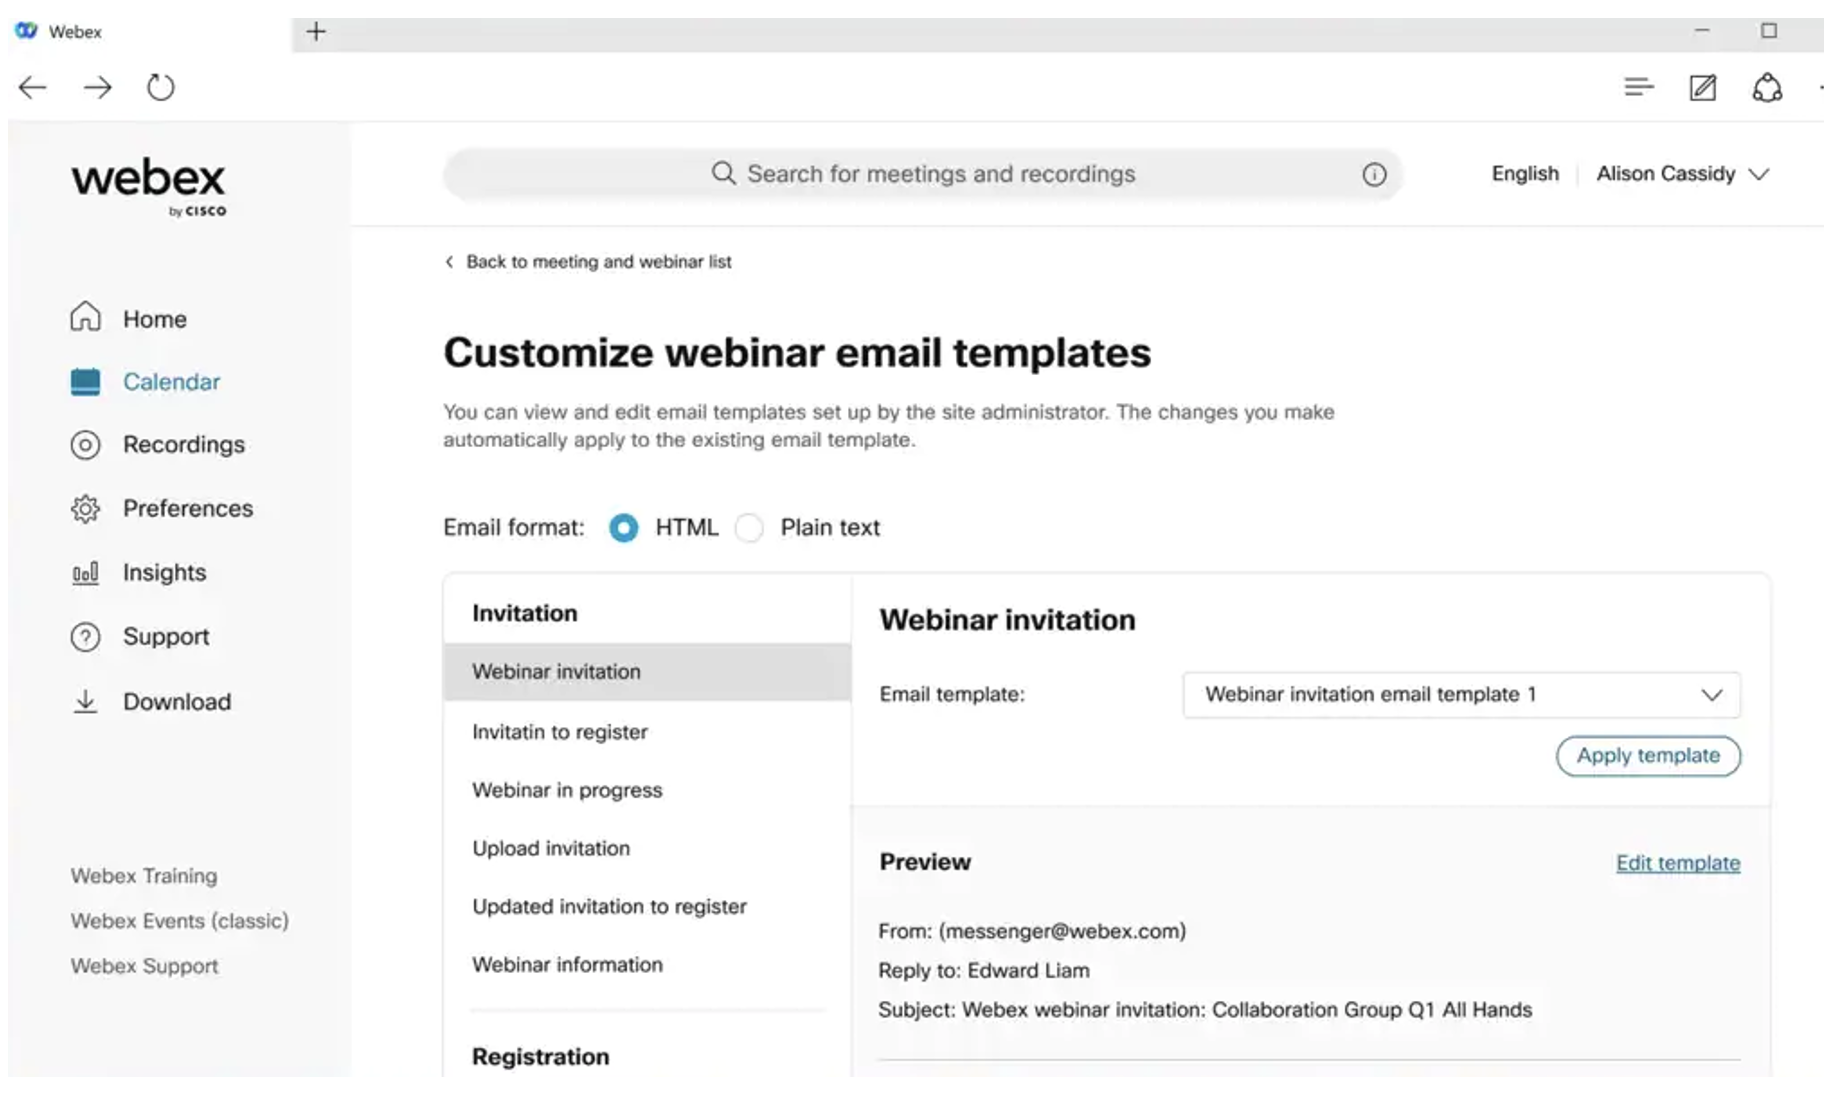This screenshot has height=1100, width=1836.
Task: Select the Support question mark icon
Action: 86,637
